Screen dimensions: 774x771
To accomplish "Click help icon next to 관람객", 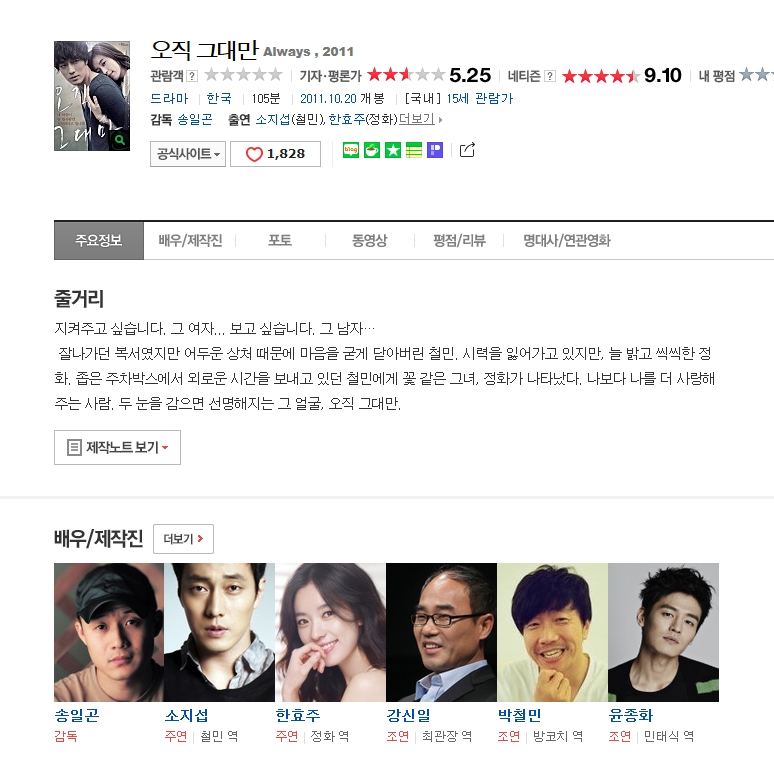I will point(192,76).
